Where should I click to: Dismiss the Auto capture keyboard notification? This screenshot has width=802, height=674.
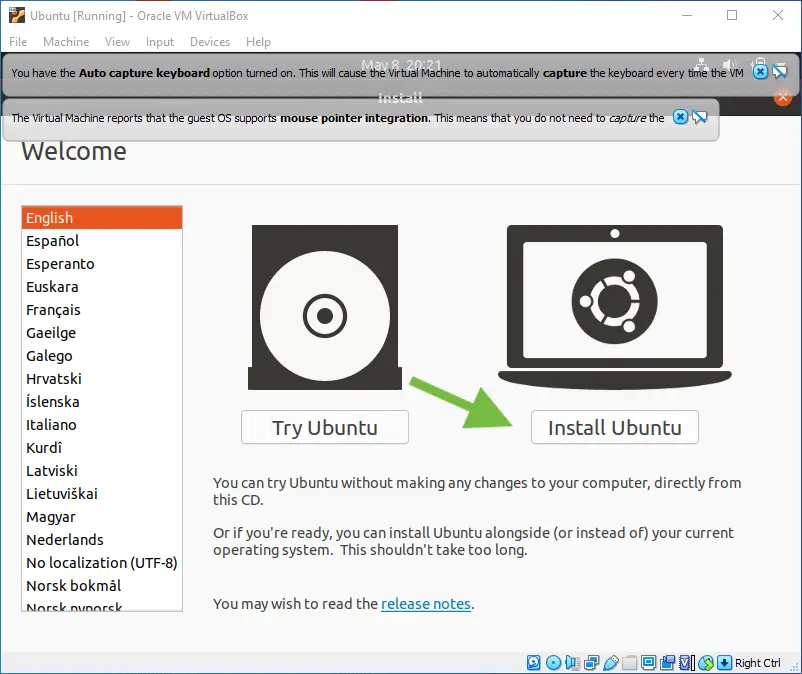(x=760, y=72)
